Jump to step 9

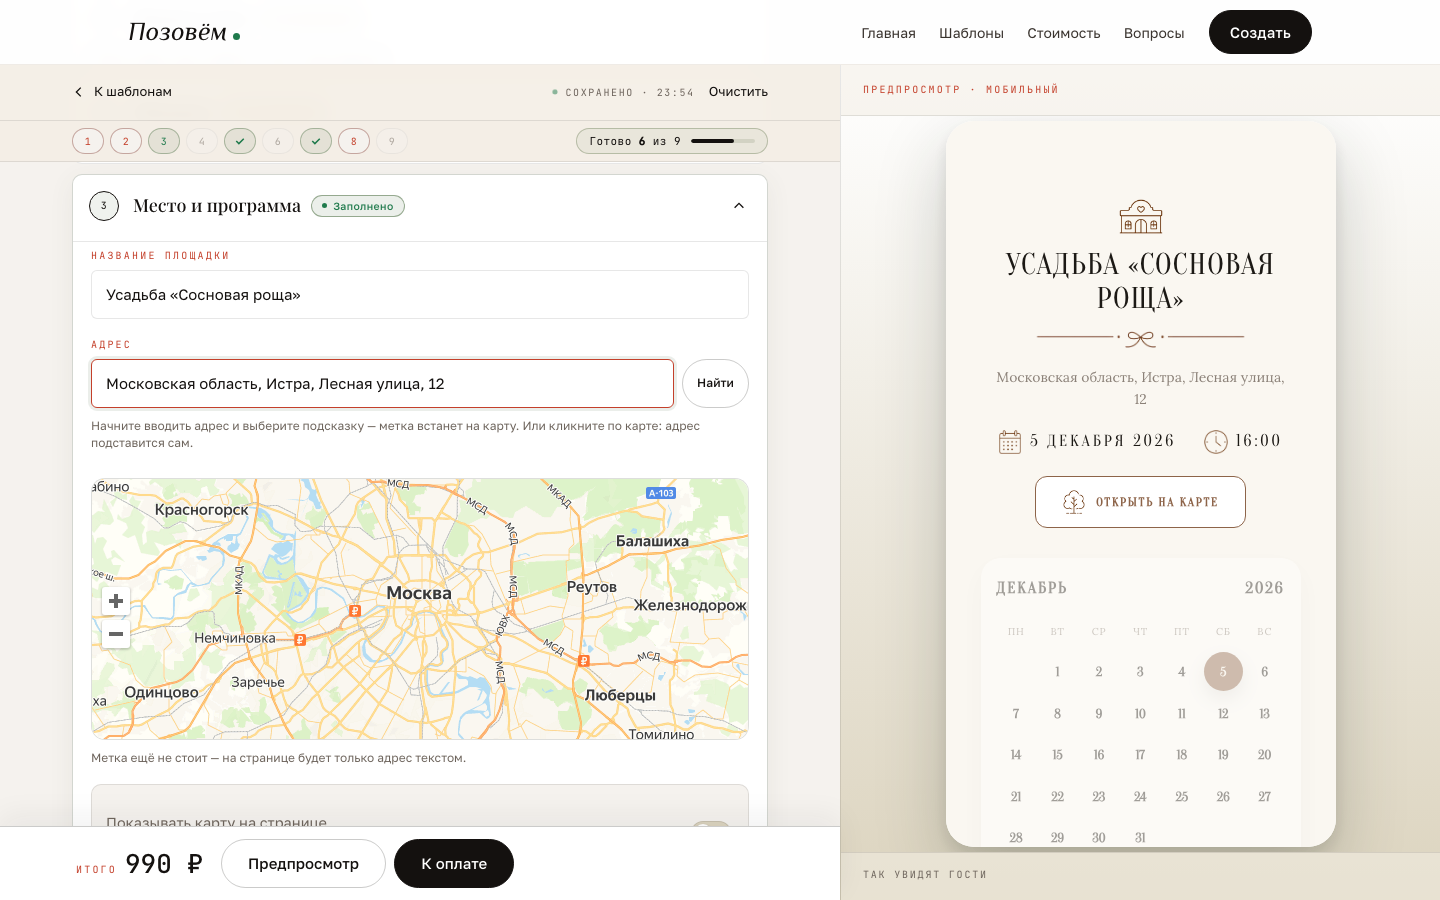point(392,141)
